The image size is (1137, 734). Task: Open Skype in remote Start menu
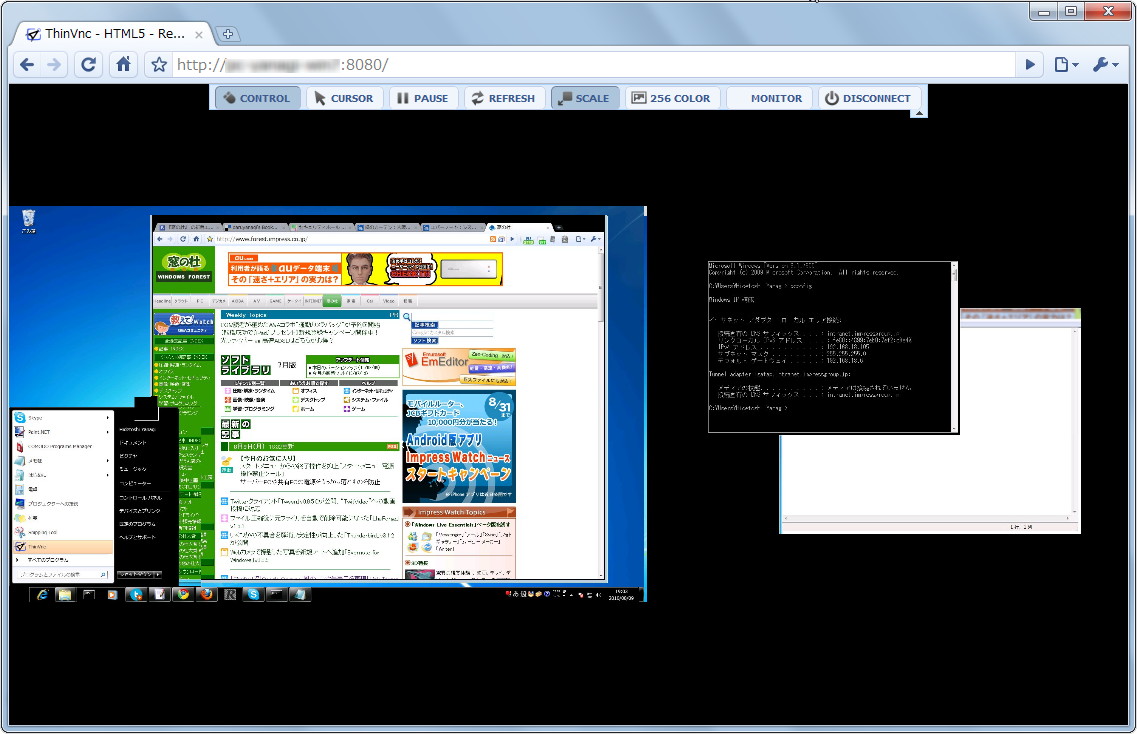[x=62, y=418]
